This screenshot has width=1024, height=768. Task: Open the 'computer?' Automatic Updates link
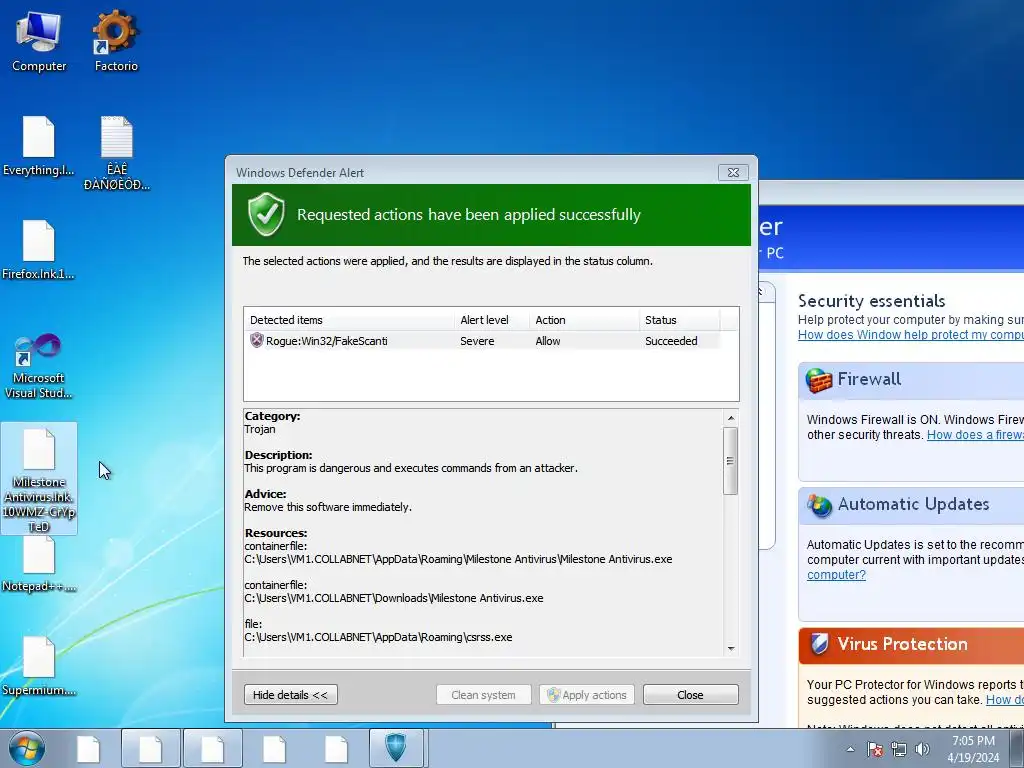click(836, 575)
